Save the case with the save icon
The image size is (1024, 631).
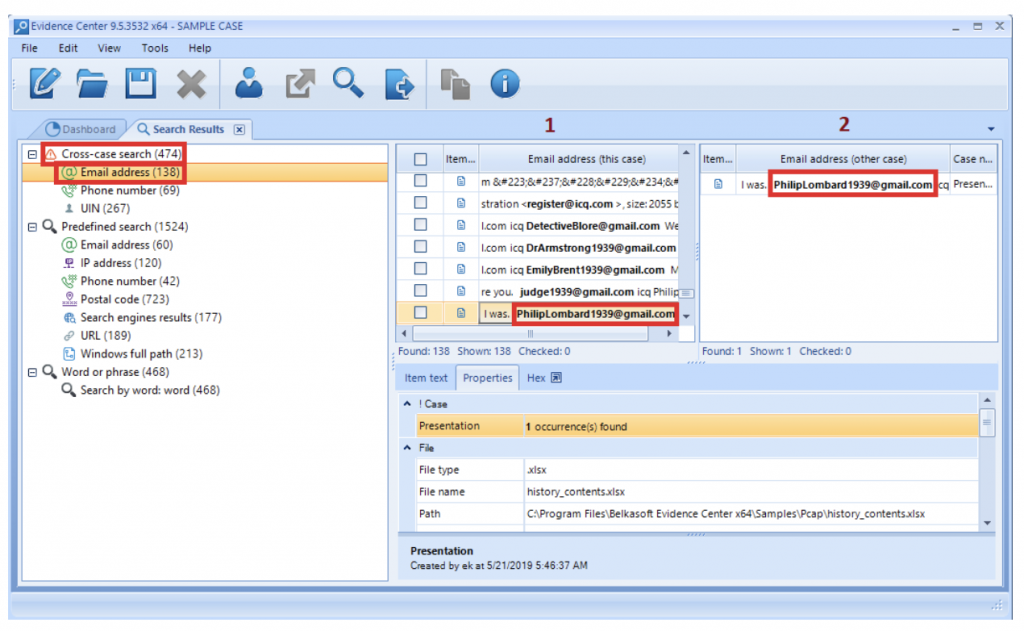tap(140, 83)
